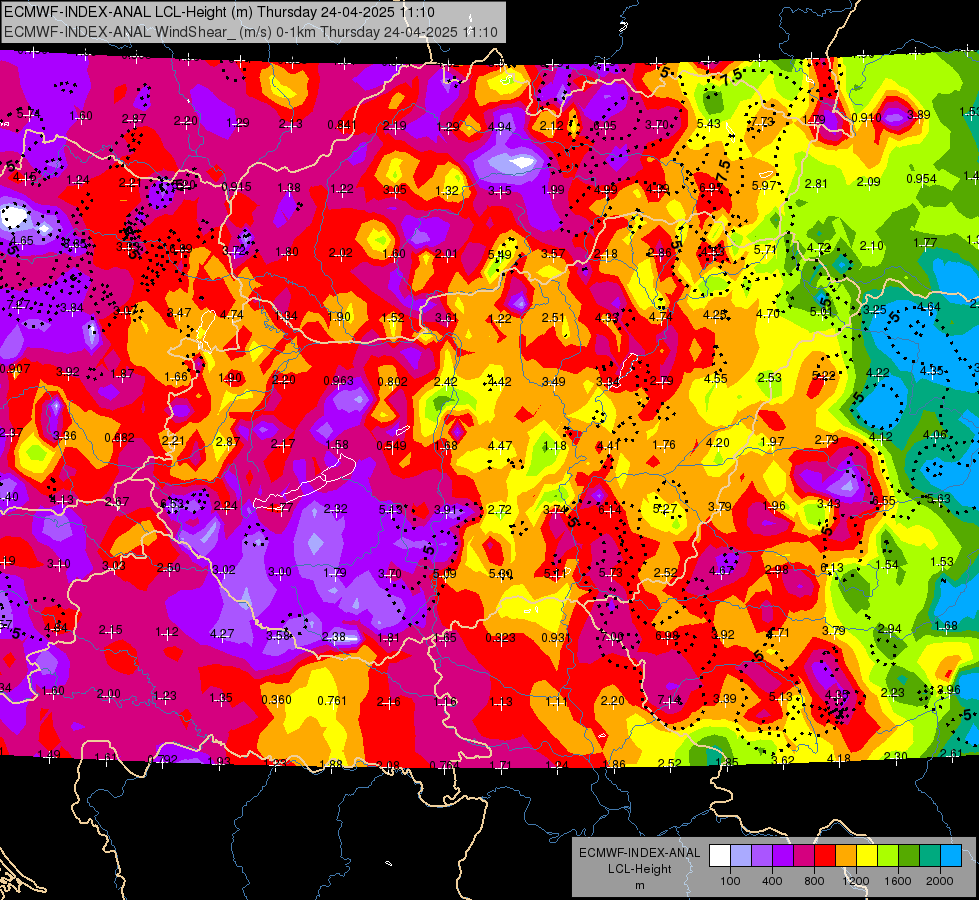
Task: Click the wind shear value 0.931
Action: coord(556,638)
